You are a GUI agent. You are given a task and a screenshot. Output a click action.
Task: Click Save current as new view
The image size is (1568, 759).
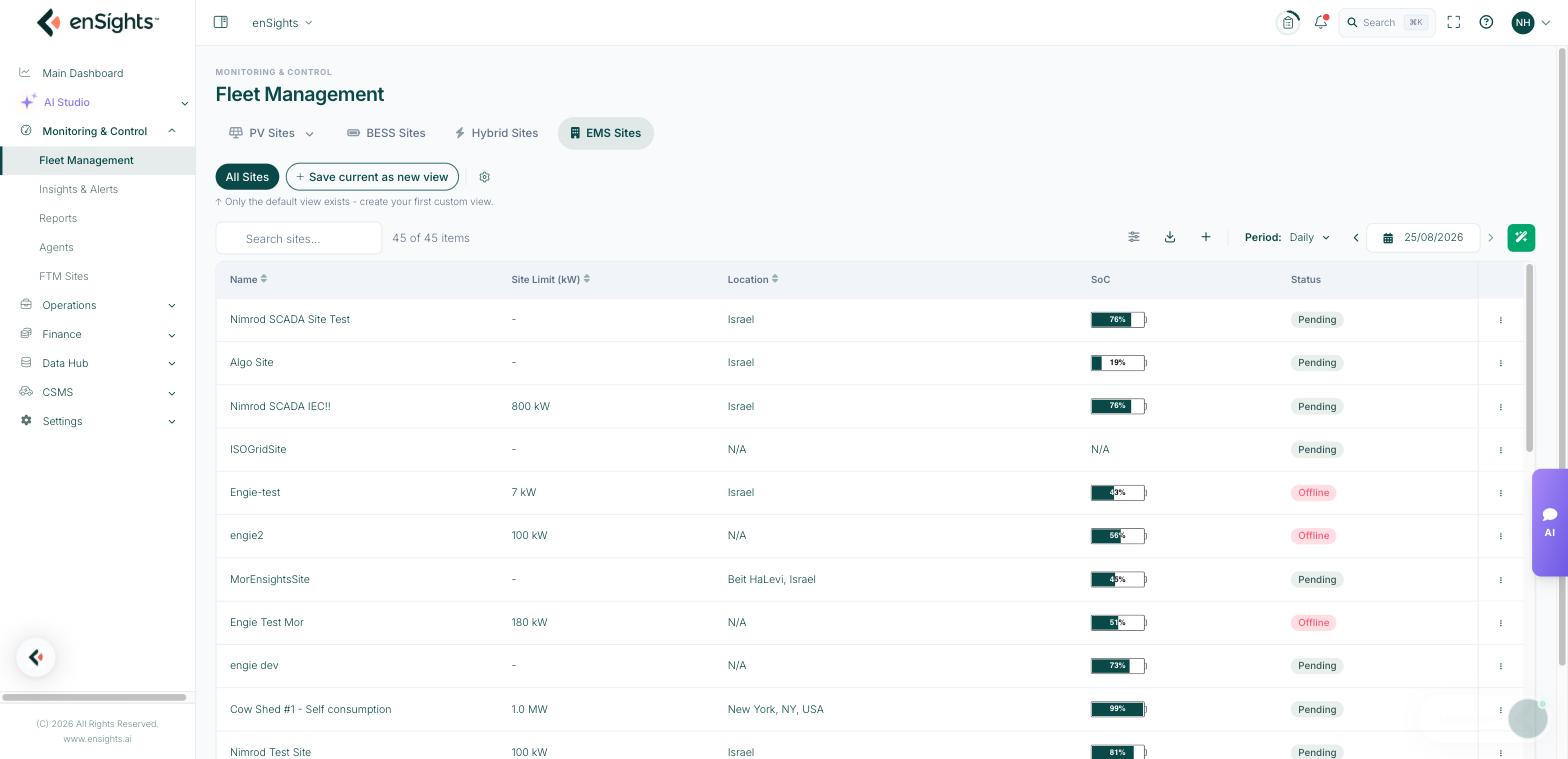pos(372,177)
